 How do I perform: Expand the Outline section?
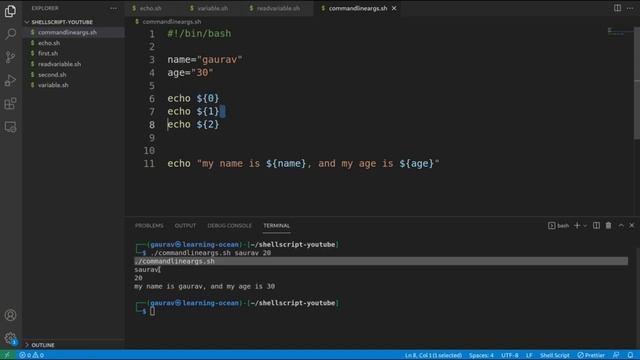tap(42, 345)
